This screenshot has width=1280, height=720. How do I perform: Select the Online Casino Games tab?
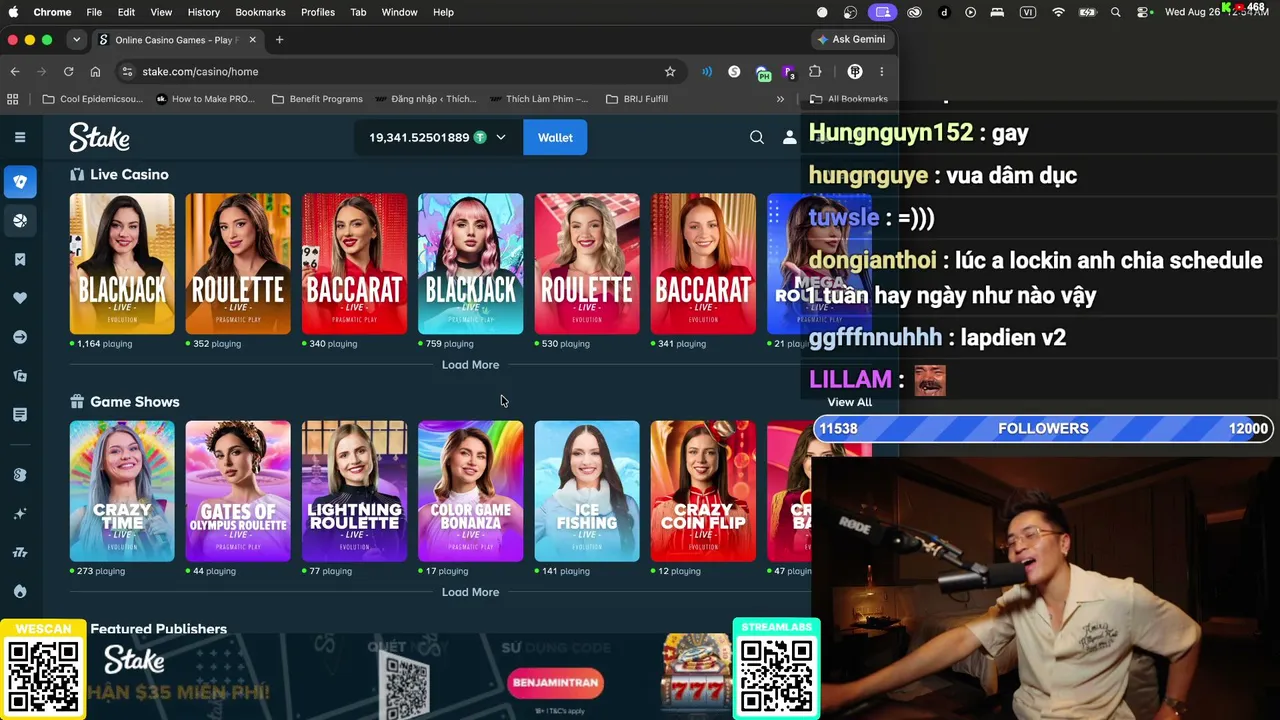coord(178,40)
